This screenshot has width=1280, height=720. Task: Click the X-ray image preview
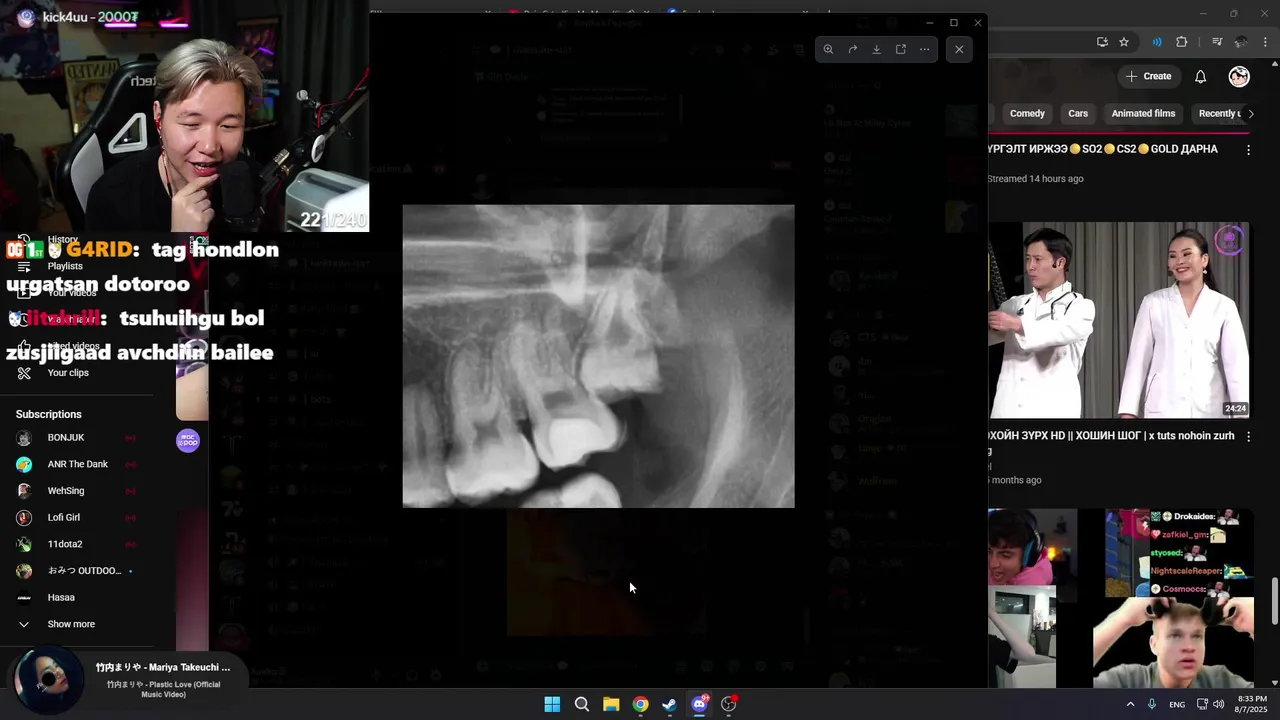pyautogui.click(x=598, y=356)
